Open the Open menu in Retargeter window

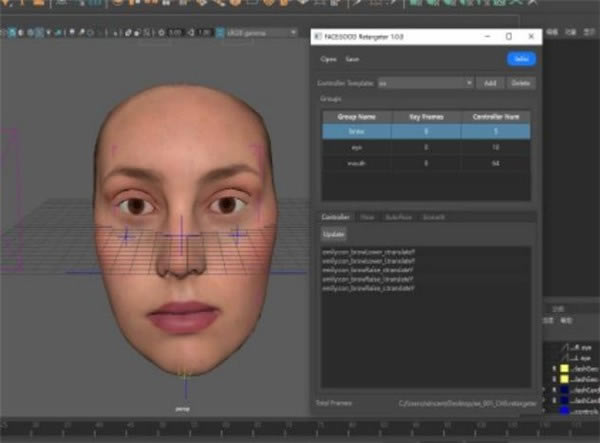point(328,59)
